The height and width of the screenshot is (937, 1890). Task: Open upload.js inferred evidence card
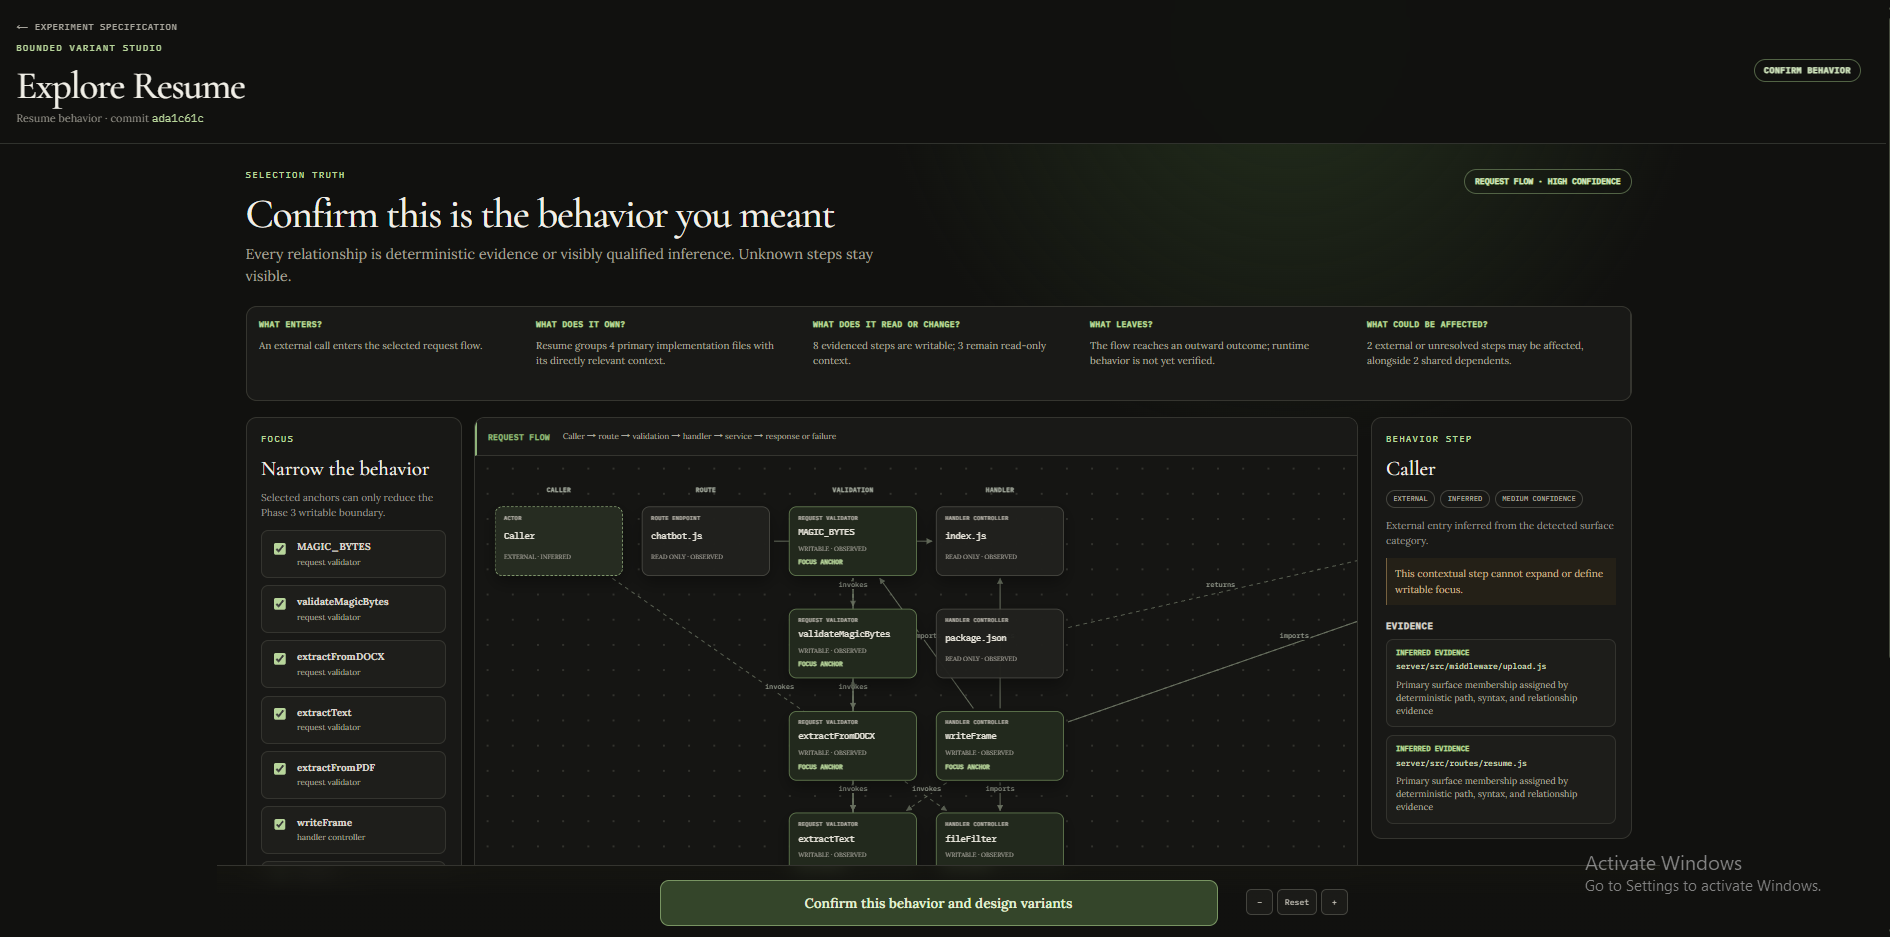(x=1500, y=683)
